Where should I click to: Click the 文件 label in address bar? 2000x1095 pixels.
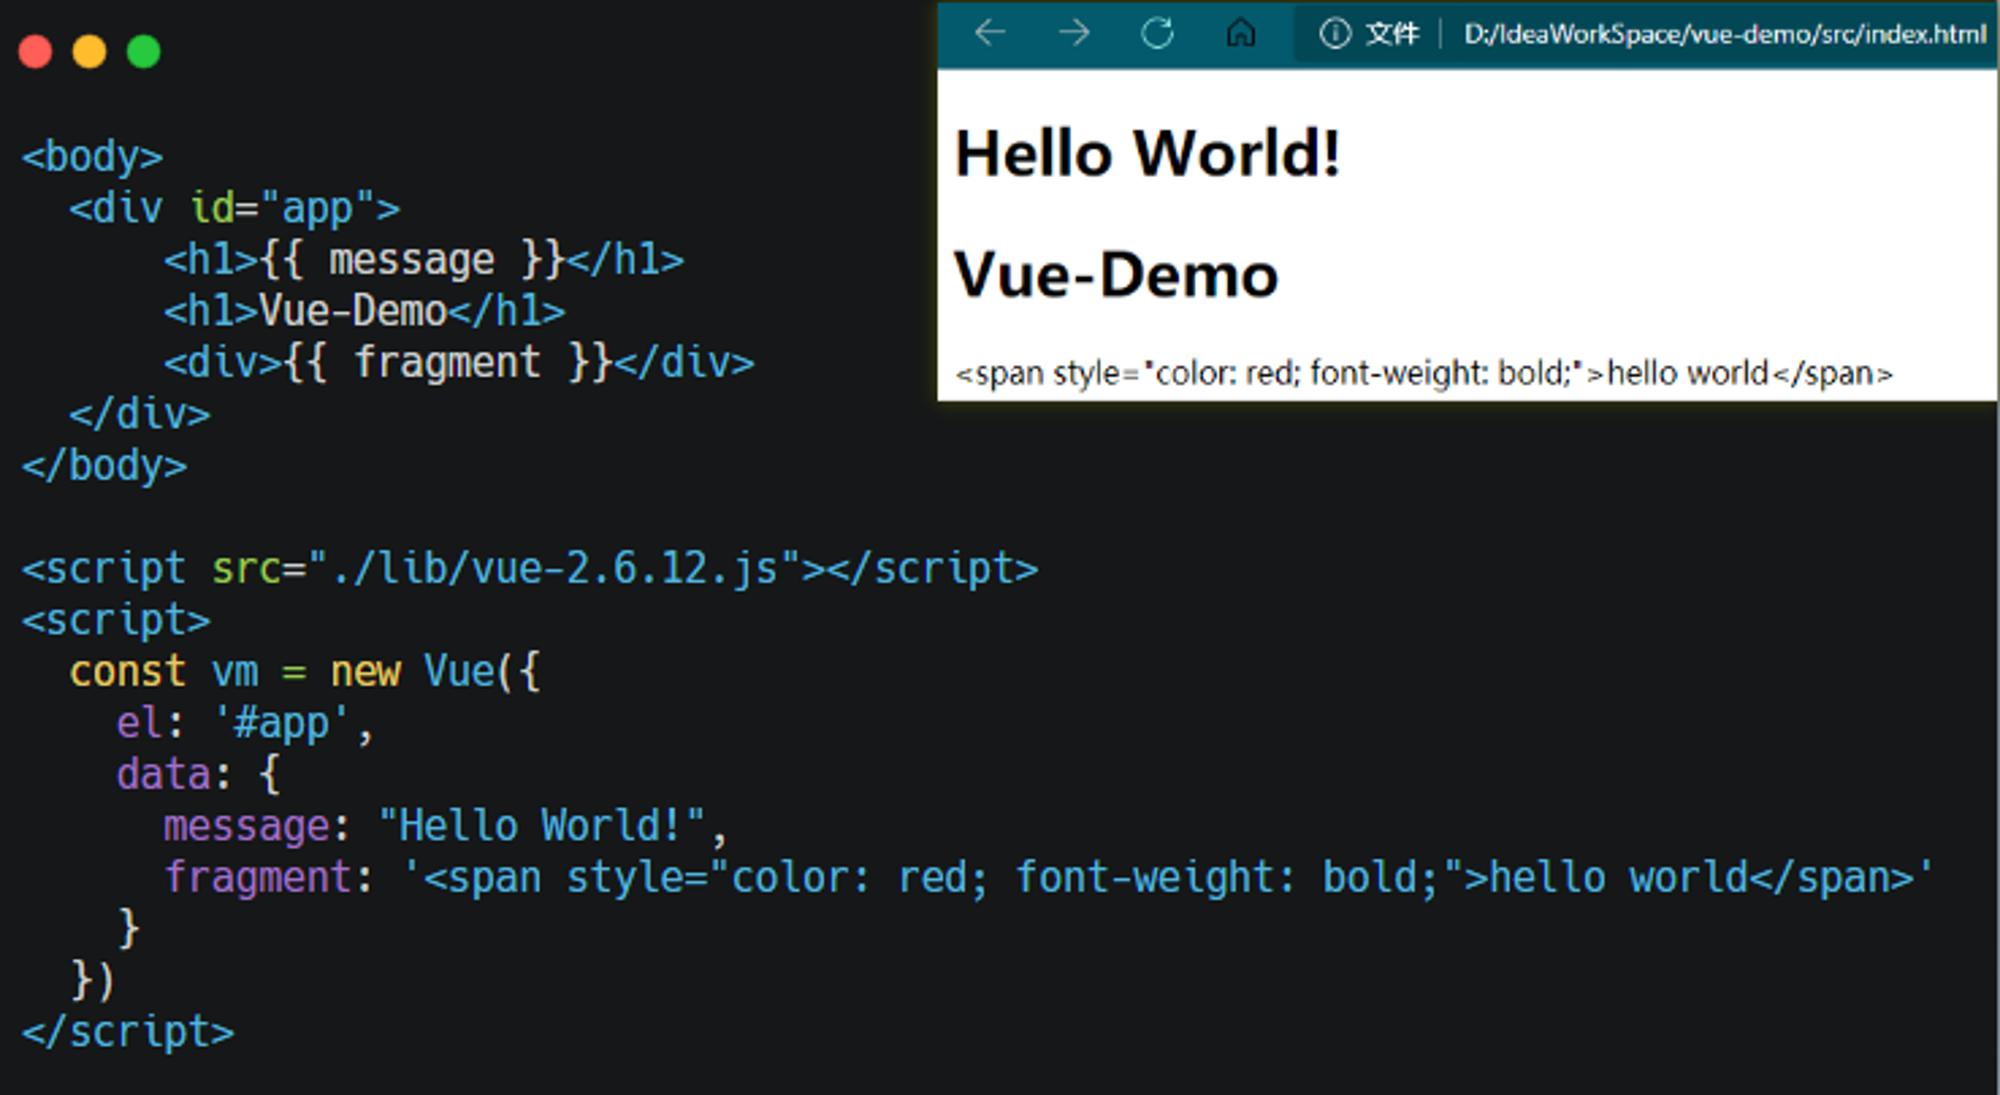point(1392,34)
